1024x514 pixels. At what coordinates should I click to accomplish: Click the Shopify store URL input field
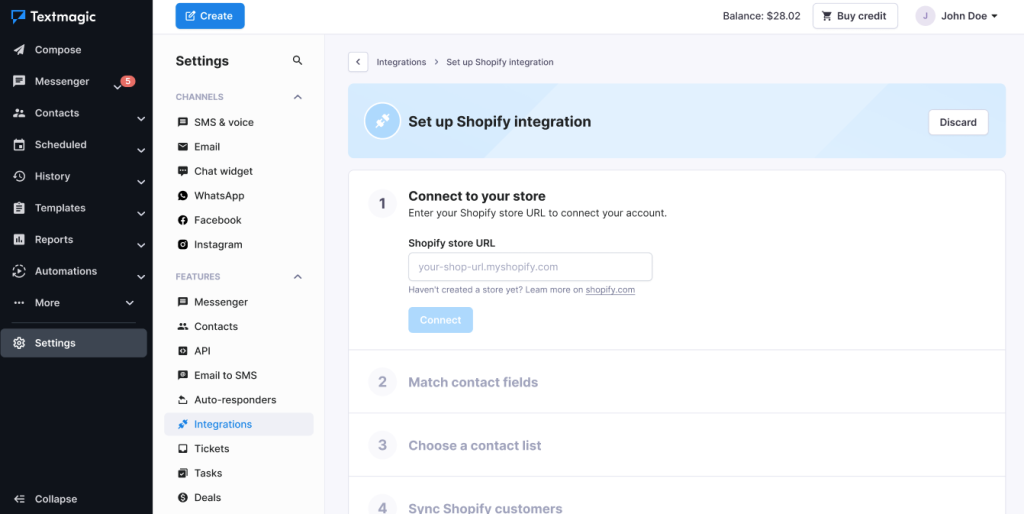point(530,267)
